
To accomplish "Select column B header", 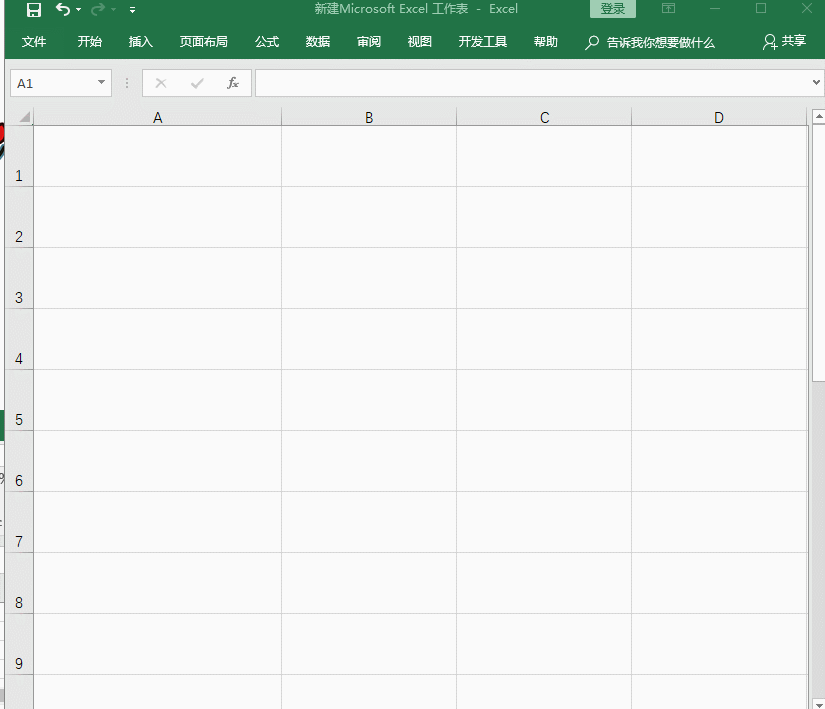I will 369,117.
